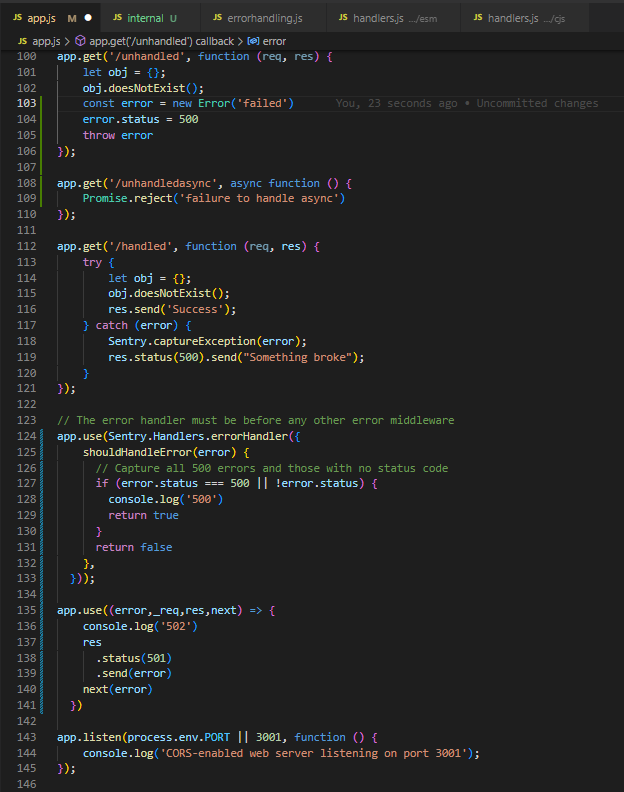
Task: Click .status(501) on line 138
Action: pyautogui.click(x=134, y=658)
